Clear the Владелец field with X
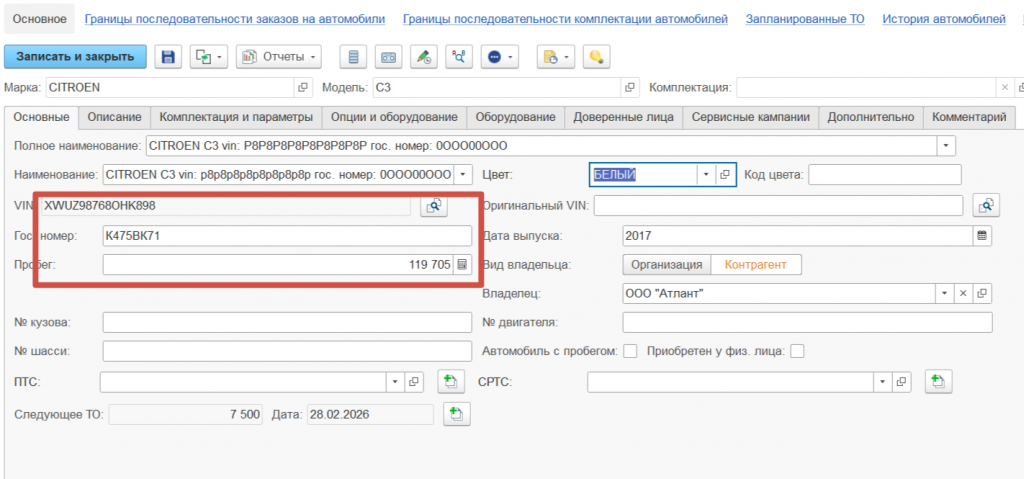The width and height of the screenshot is (1024, 479). tap(963, 294)
